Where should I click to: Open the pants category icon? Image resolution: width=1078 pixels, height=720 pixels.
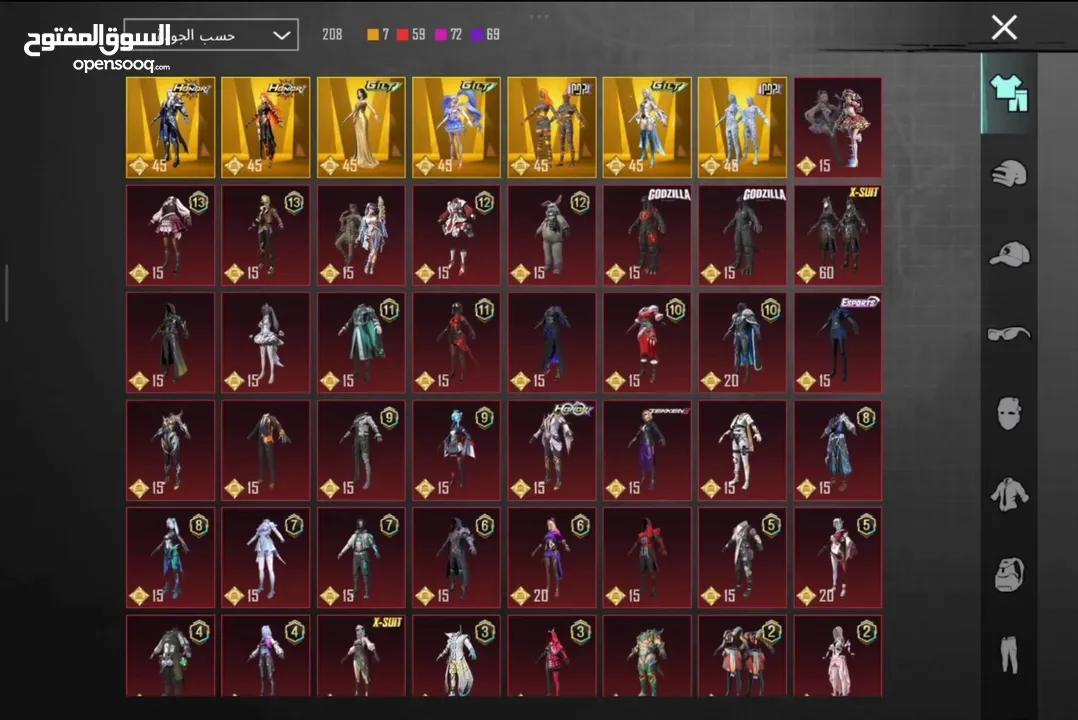click(x=1009, y=654)
